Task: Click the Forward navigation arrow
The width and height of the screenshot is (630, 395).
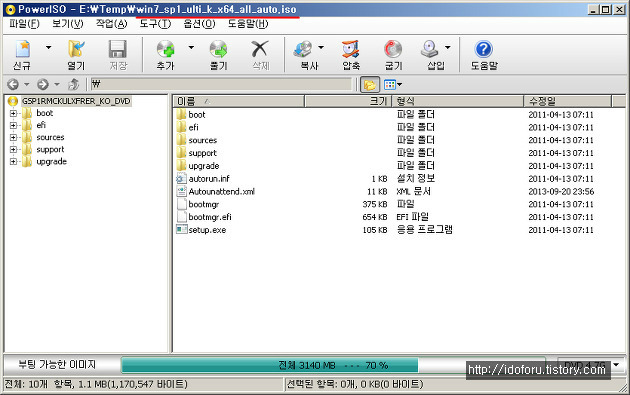Action: [x=43, y=84]
